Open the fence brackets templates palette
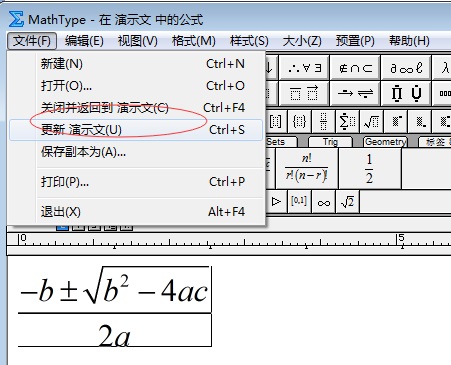Screen dimensions: 451x365 (275, 121)
